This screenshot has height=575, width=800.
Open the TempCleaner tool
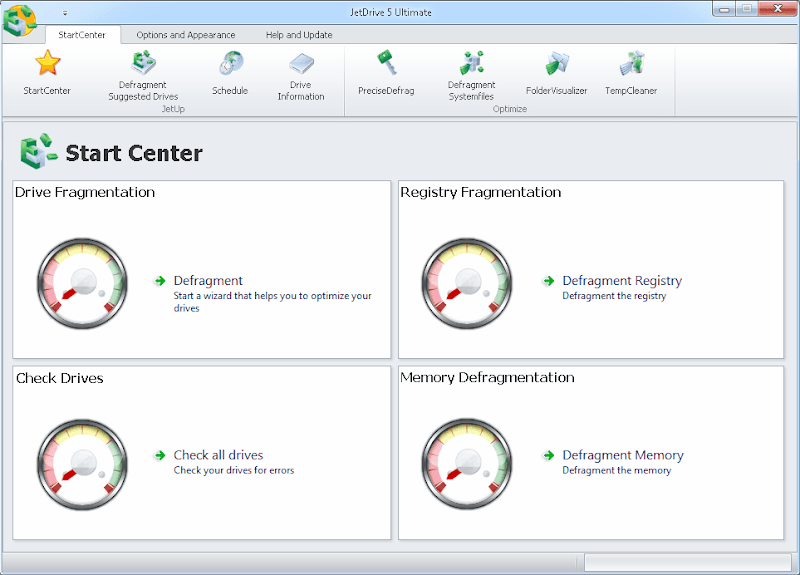pos(631,64)
